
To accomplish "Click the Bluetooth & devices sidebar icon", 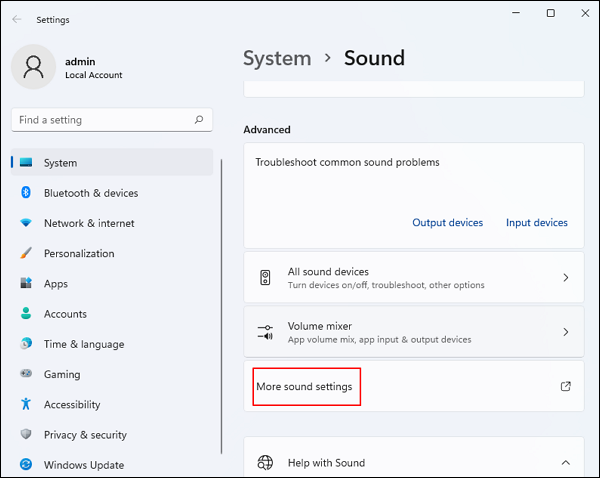I will 25,193.
